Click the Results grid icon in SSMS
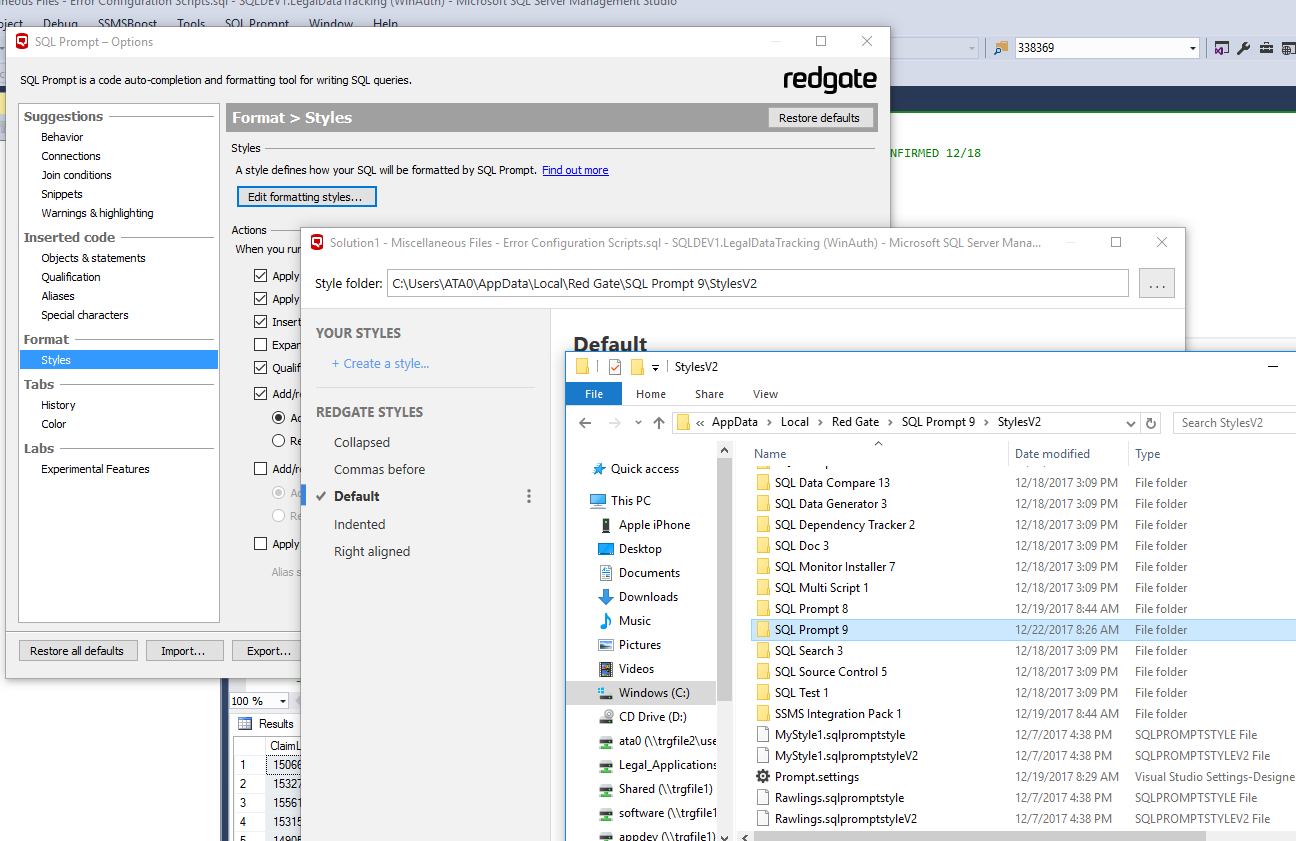 point(245,724)
